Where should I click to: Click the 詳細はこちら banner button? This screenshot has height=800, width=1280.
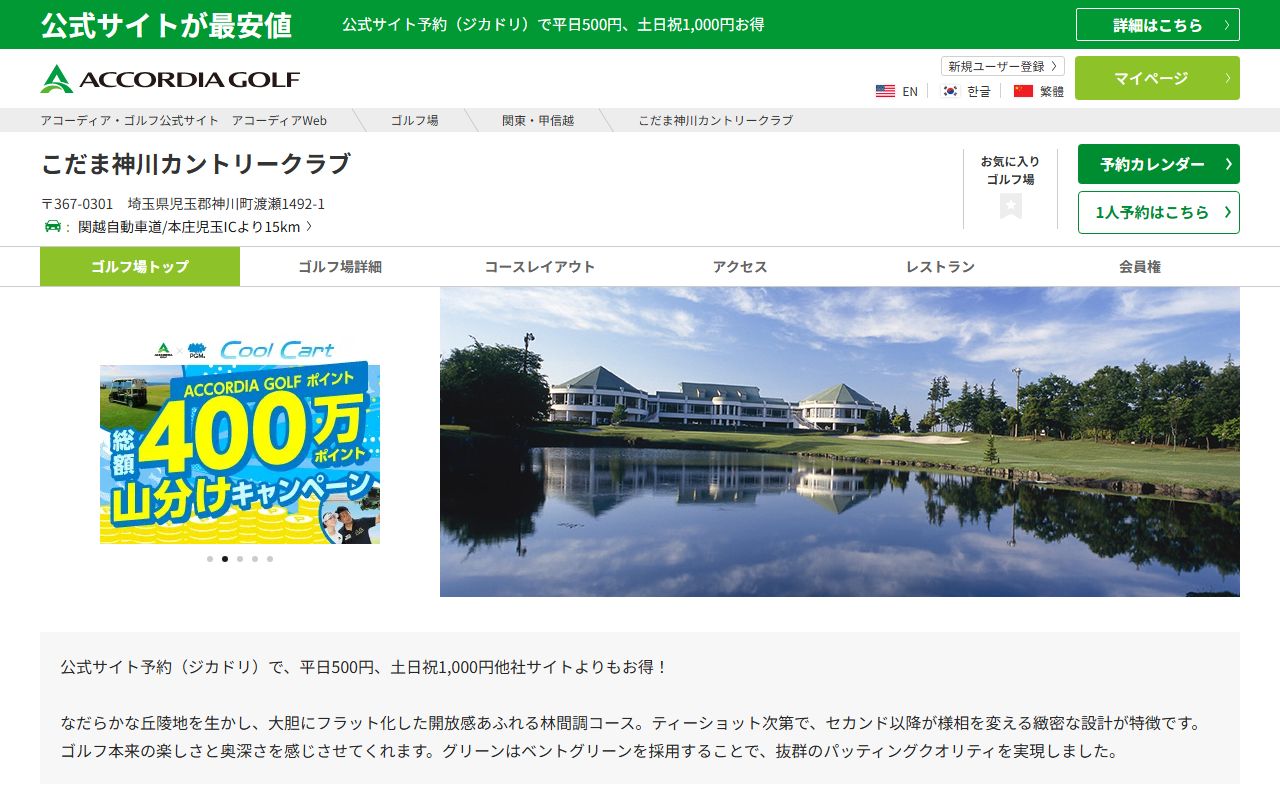[1158, 25]
